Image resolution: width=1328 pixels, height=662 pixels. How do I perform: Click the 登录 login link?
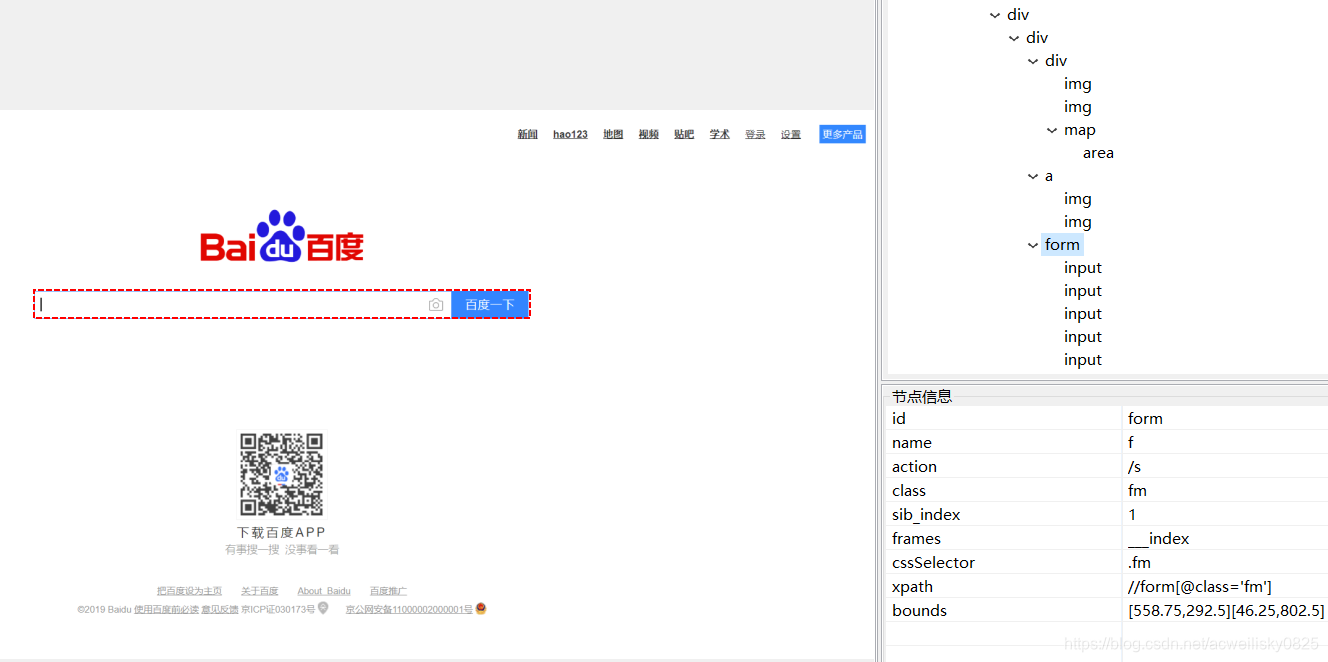coord(755,134)
